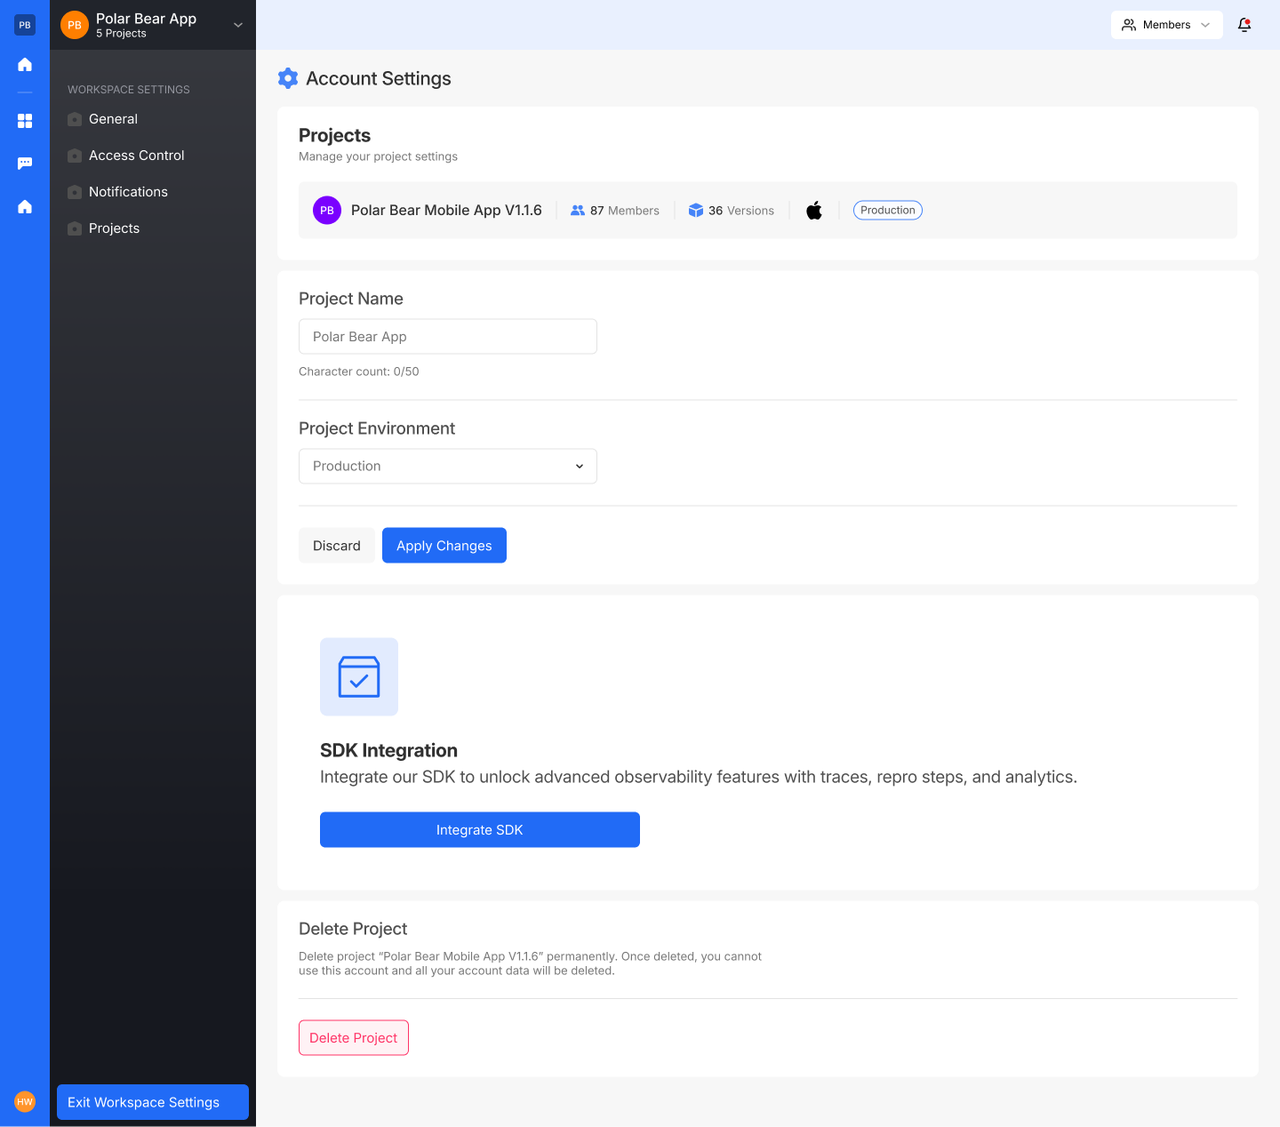The height and width of the screenshot is (1127, 1280).
Task: Click the Apply Changes button
Action: pyautogui.click(x=444, y=545)
